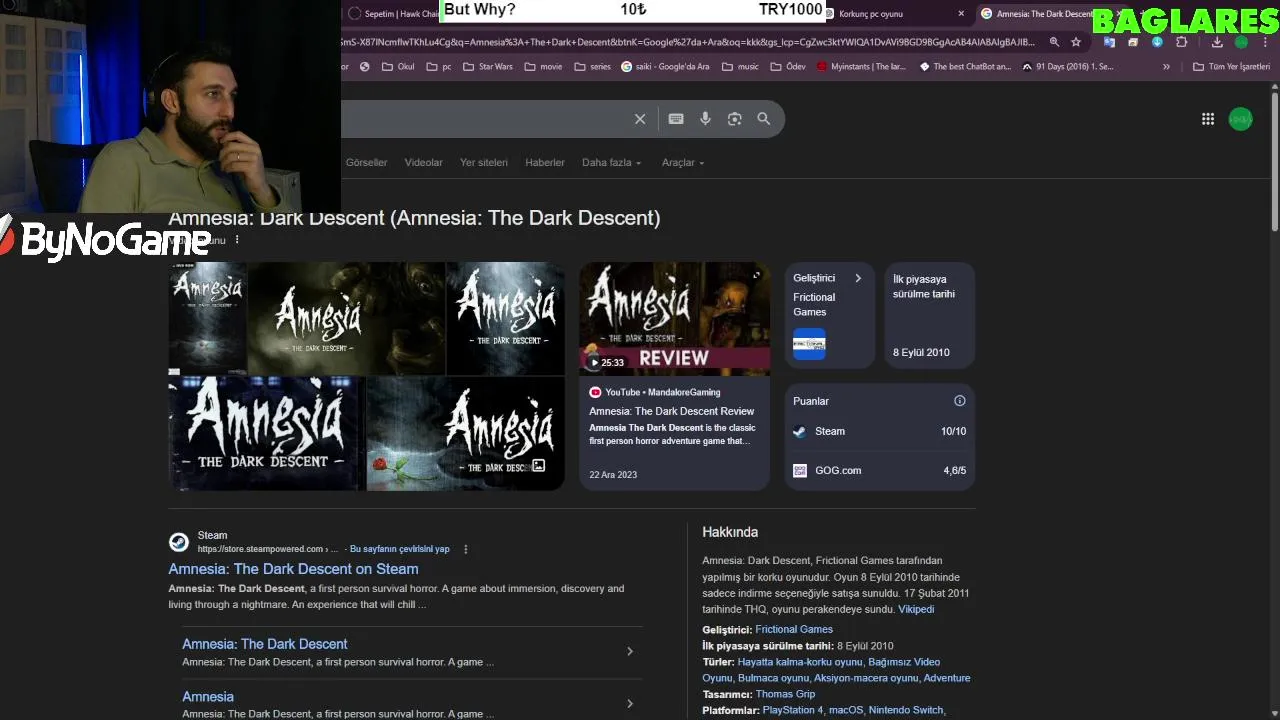
Task: Expand the Geliştirici card chevron
Action: point(857,278)
